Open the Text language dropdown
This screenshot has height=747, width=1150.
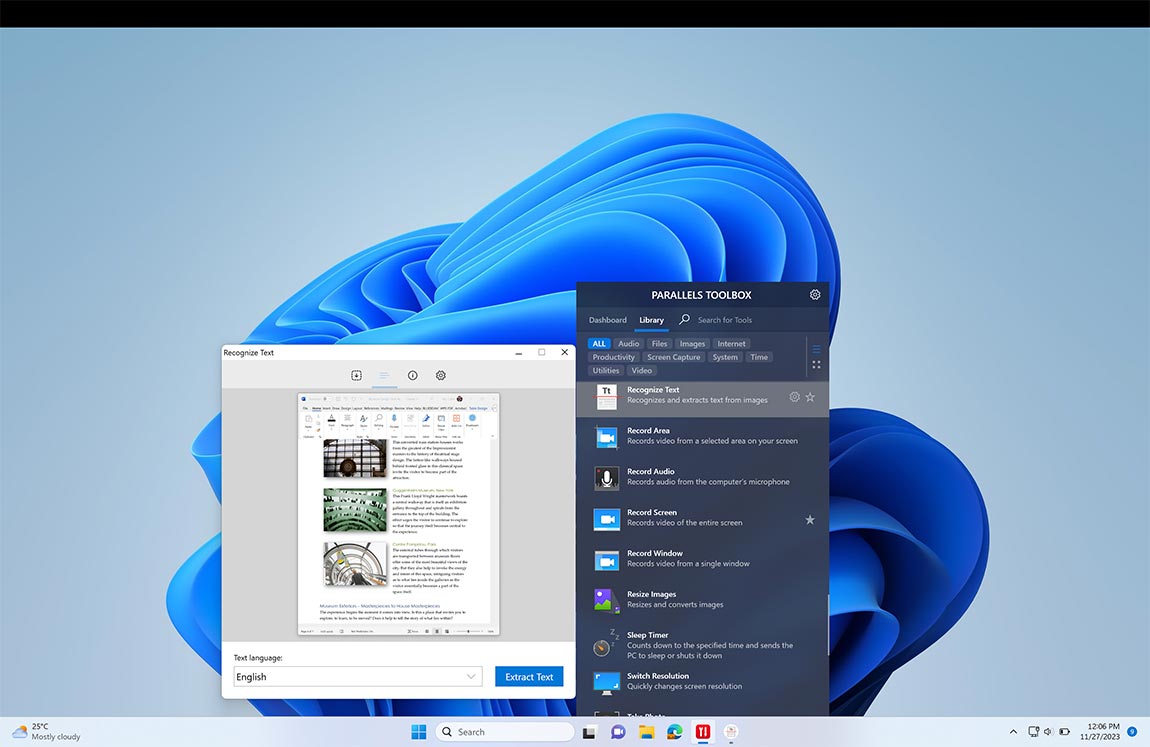pyautogui.click(x=356, y=676)
